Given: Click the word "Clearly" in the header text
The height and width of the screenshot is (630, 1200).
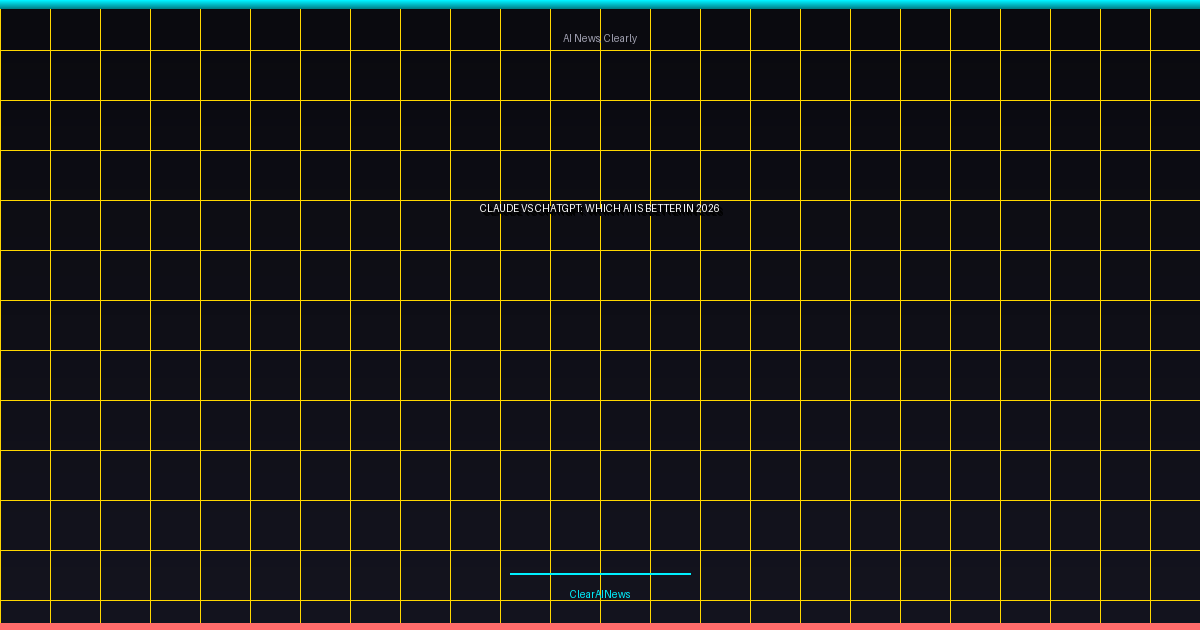Looking at the screenshot, I should click(x=620, y=38).
